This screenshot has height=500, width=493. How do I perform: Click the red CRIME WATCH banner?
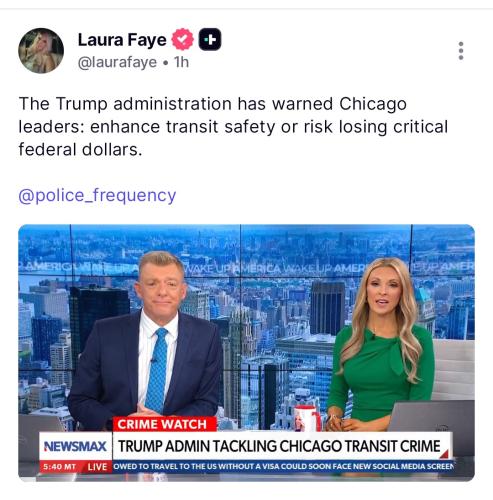point(162,424)
